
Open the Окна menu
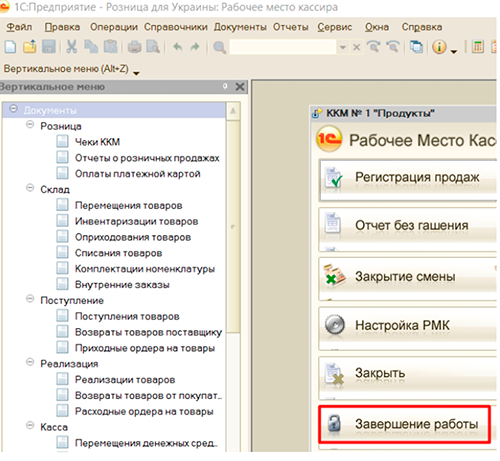point(377,27)
